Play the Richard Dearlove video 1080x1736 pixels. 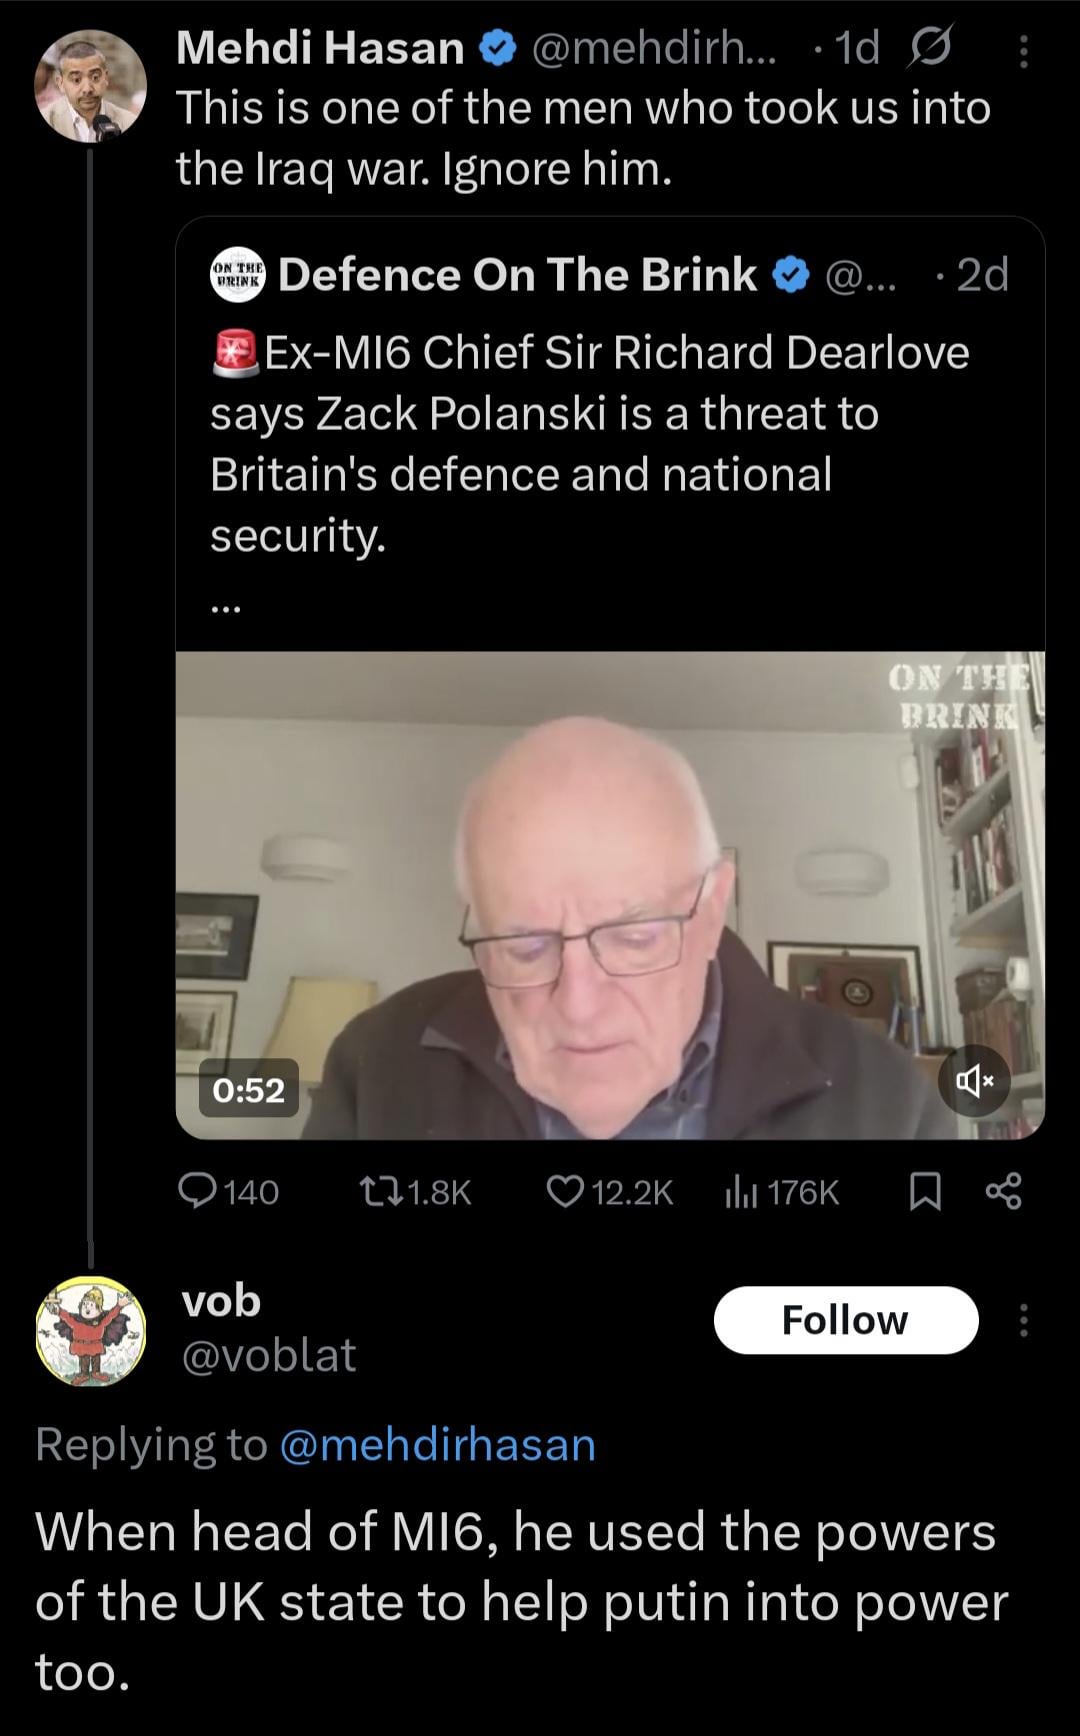tap(610, 895)
